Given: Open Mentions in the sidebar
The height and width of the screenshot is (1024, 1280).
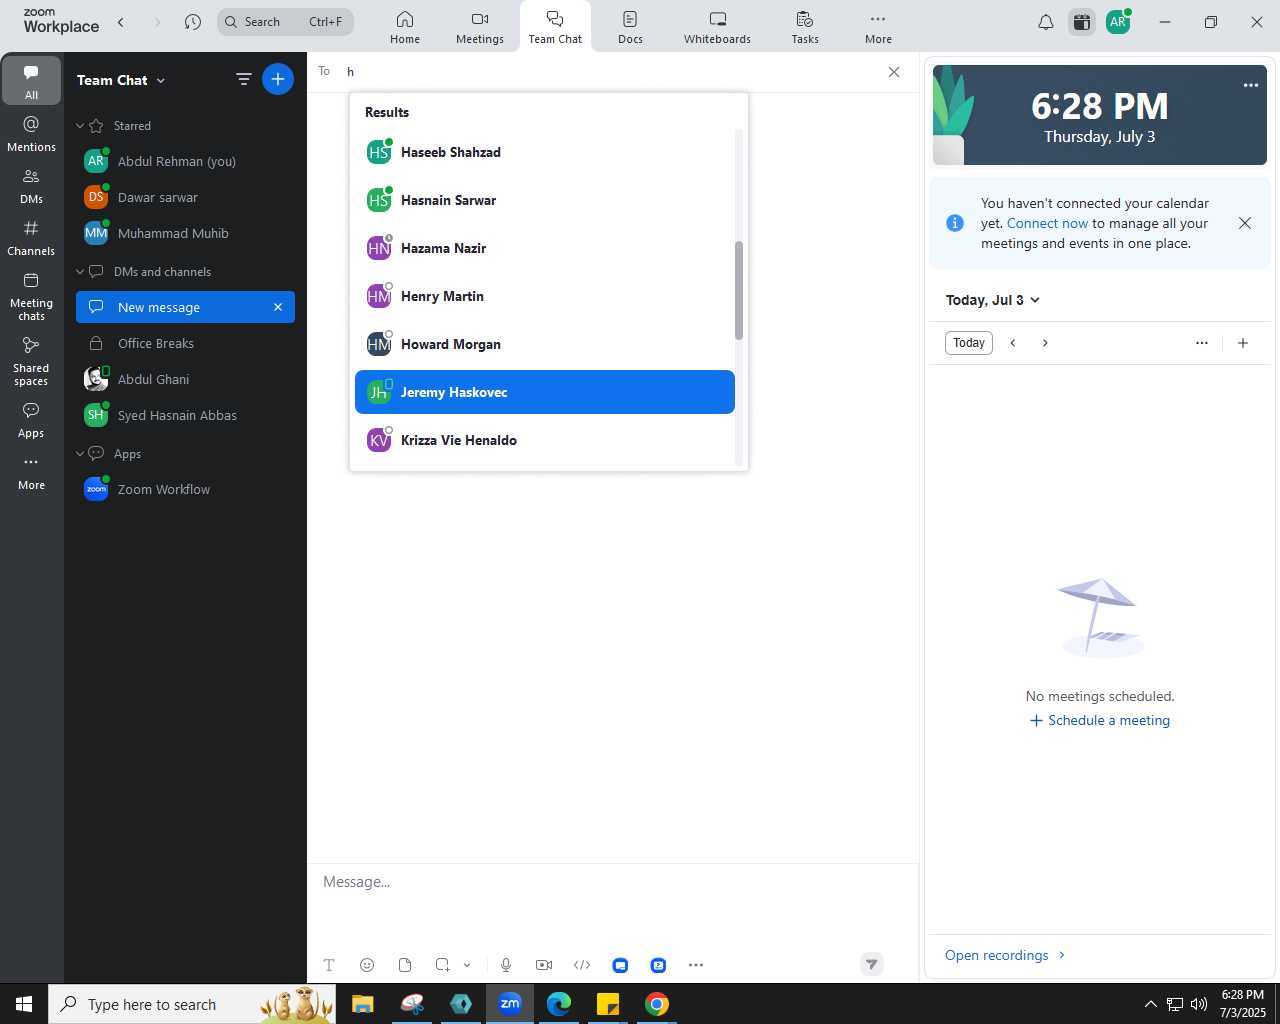Looking at the screenshot, I should 31,134.
